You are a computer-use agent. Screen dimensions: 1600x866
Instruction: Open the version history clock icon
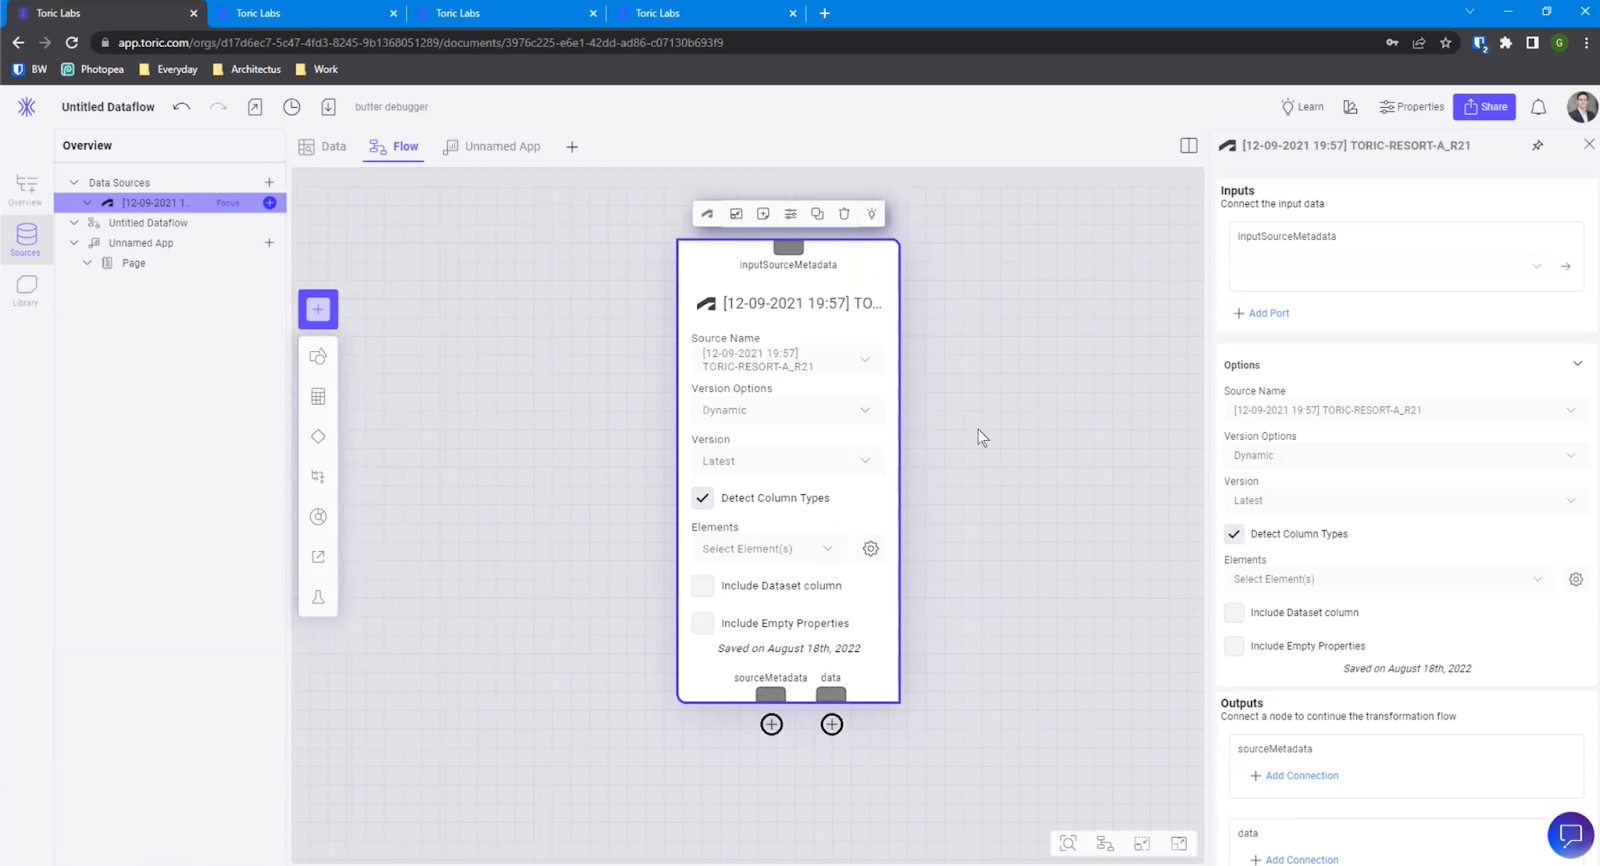click(292, 107)
